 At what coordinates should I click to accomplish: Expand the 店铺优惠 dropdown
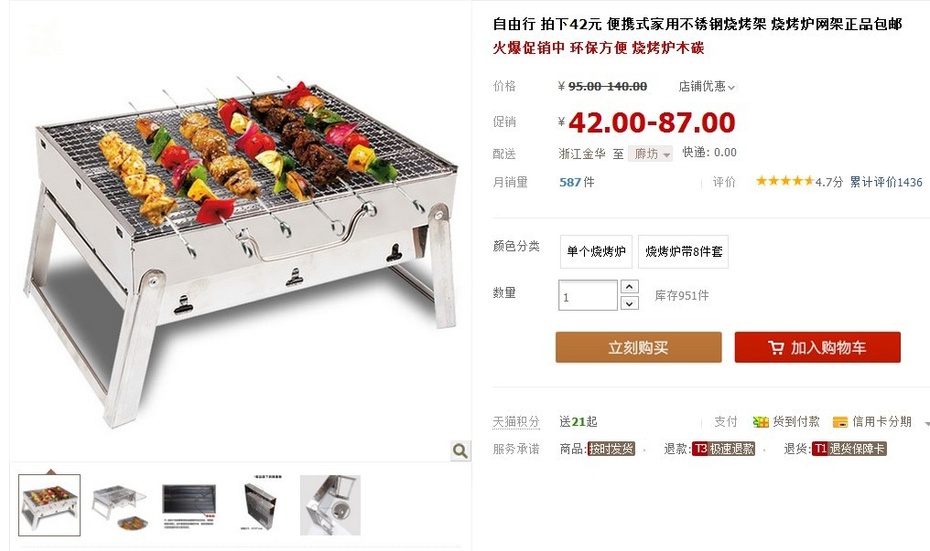coord(707,87)
